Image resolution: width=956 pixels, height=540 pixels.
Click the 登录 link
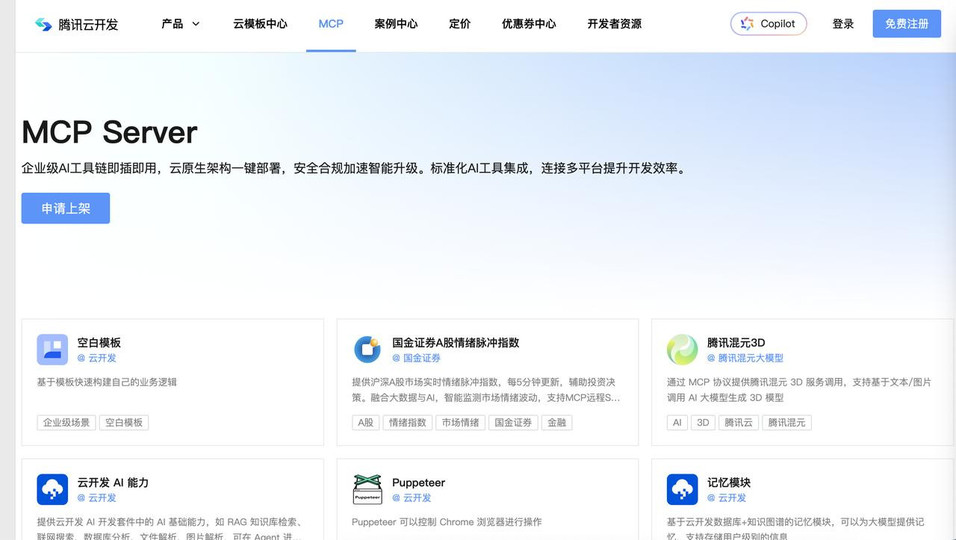click(x=843, y=24)
